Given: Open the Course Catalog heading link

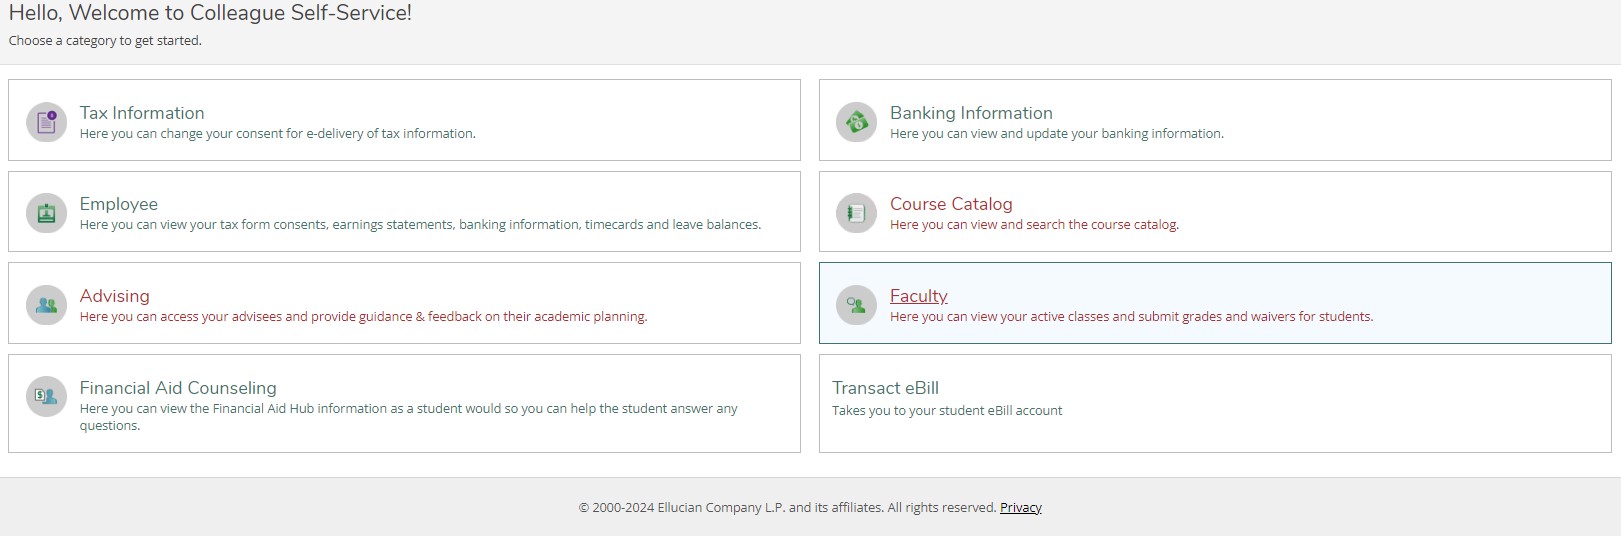Looking at the screenshot, I should click(x=951, y=204).
